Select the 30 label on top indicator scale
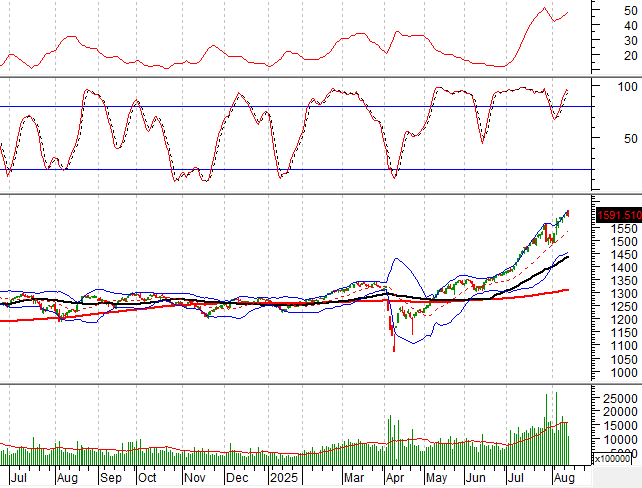Viewport: 642px width, 488px height. tap(631, 41)
